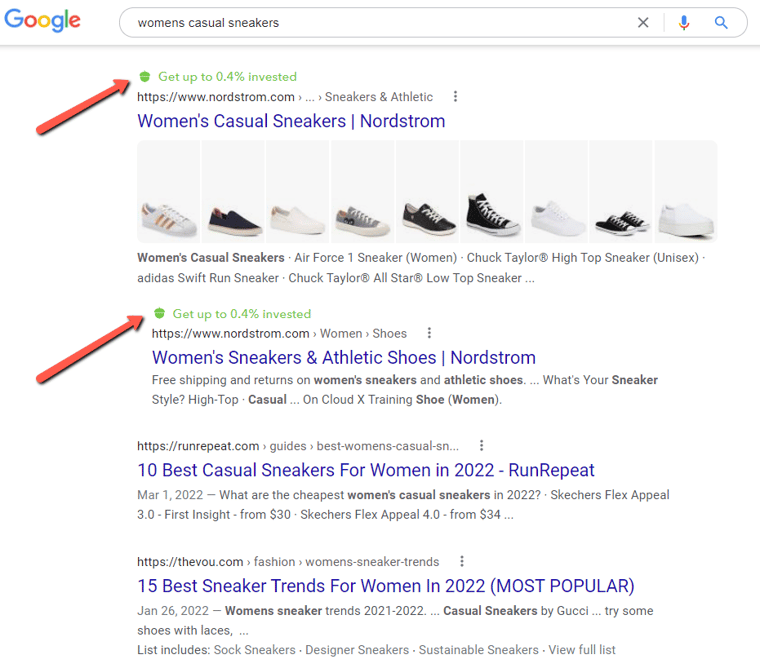
Task: Start voice search with the microphone icon
Action: tap(684, 23)
